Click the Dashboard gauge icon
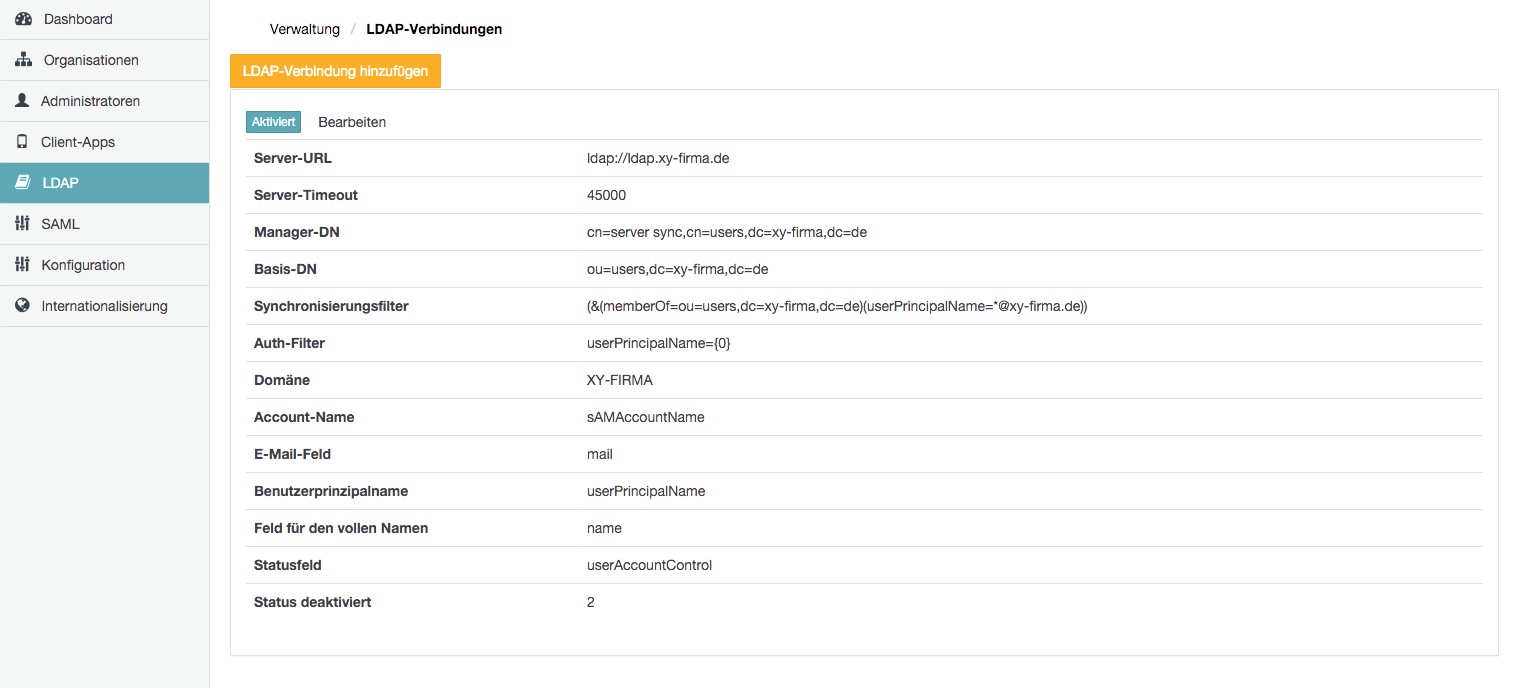Image resolution: width=1534 pixels, height=688 pixels. tap(23, 19)
